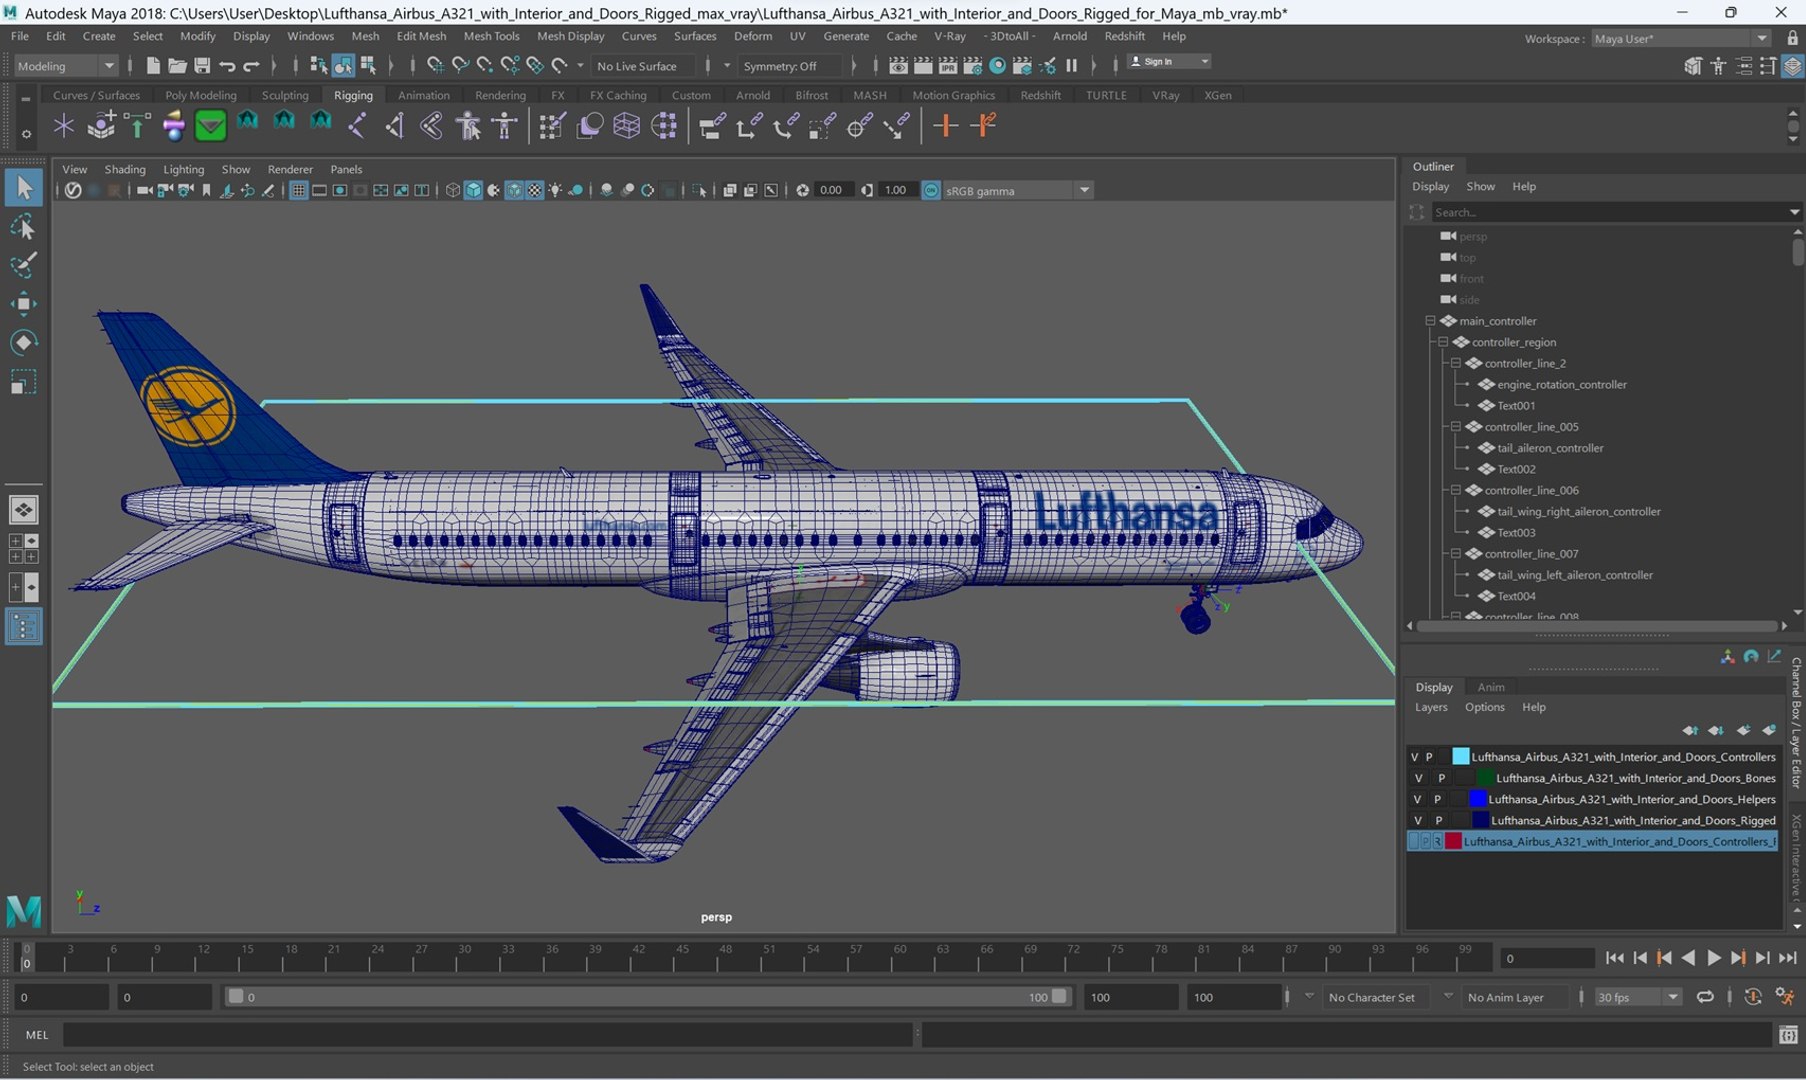Click the Create Joints shelf icon
The height and width of the screenshot is (1080, 1806).
[x=356, y=126]
